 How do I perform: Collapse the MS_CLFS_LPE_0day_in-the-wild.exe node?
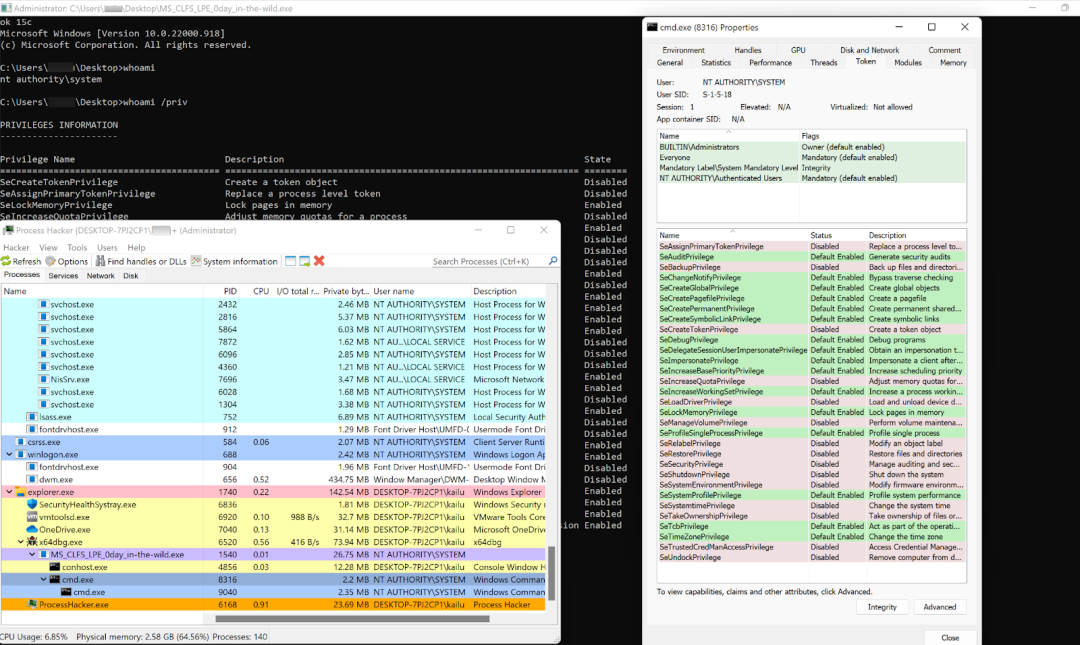[30, 554]
